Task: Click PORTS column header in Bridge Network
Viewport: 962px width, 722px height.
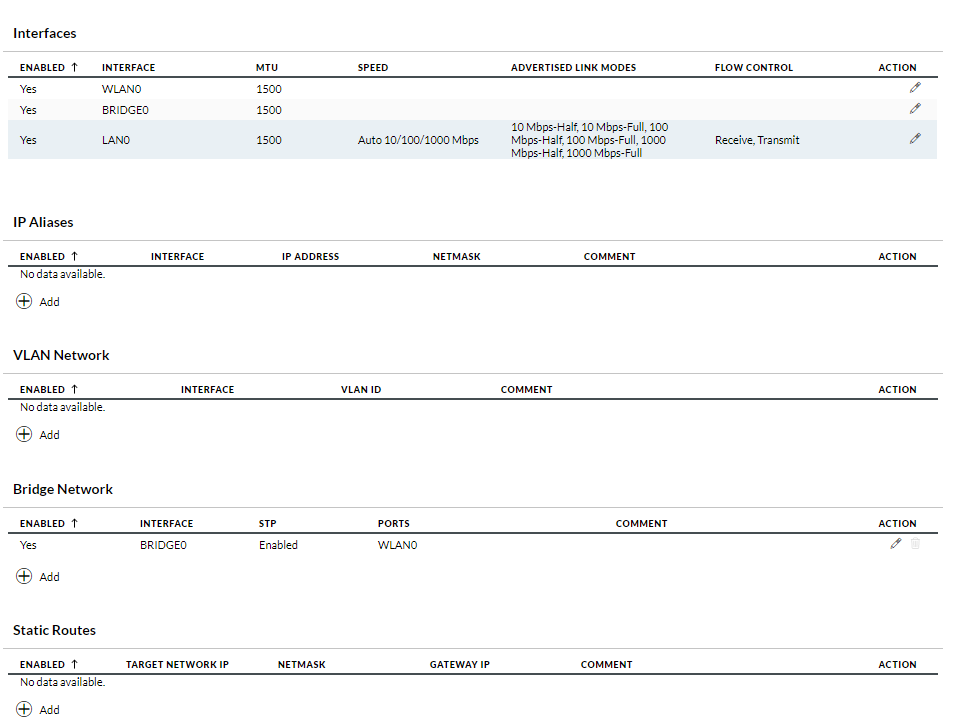Action: tap(394, 523)
